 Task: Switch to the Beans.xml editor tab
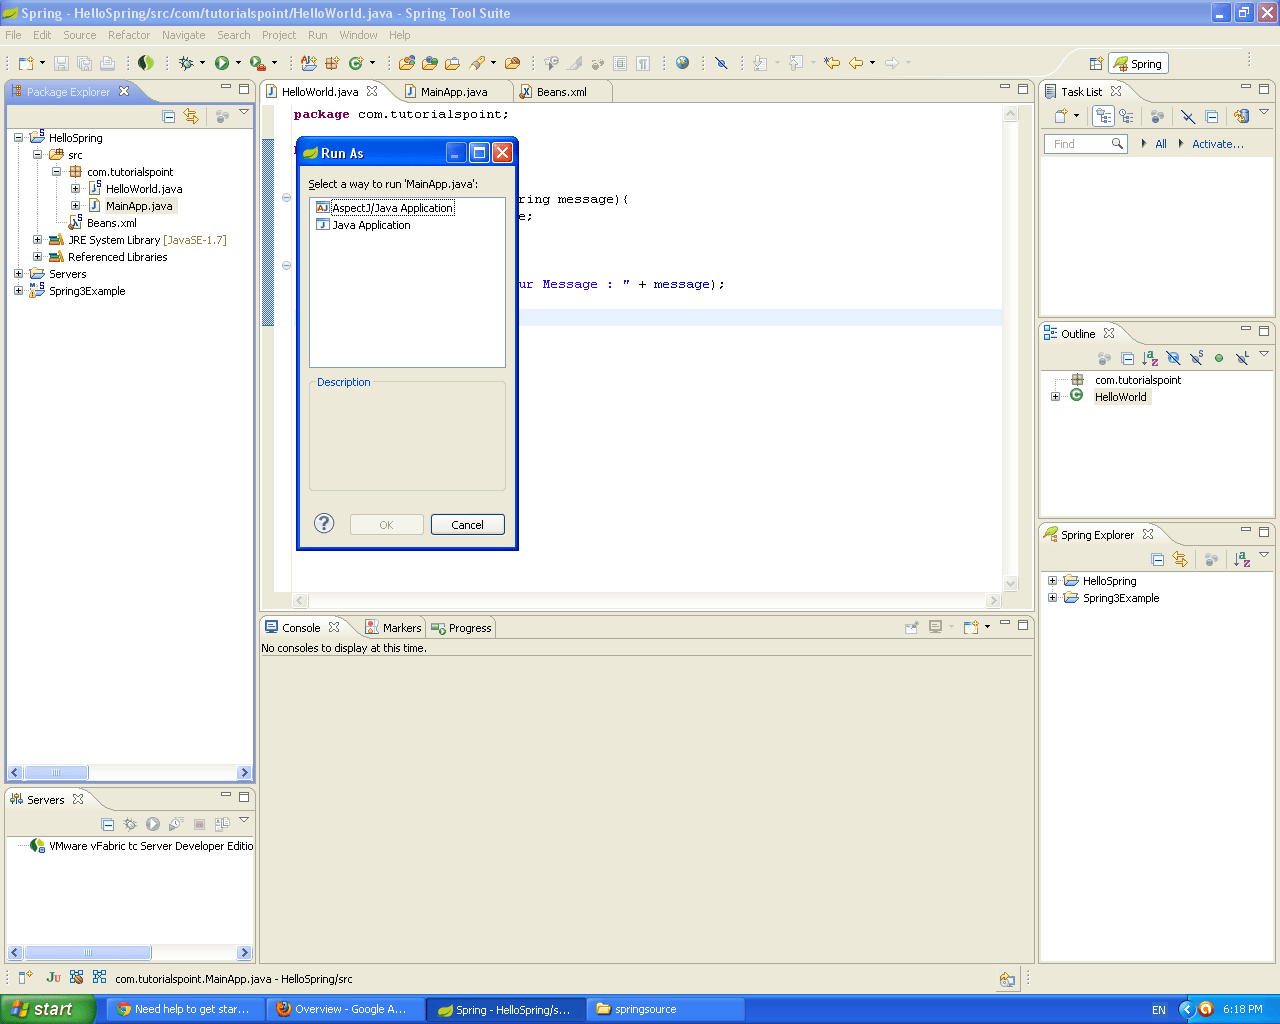tap(562, 92)
